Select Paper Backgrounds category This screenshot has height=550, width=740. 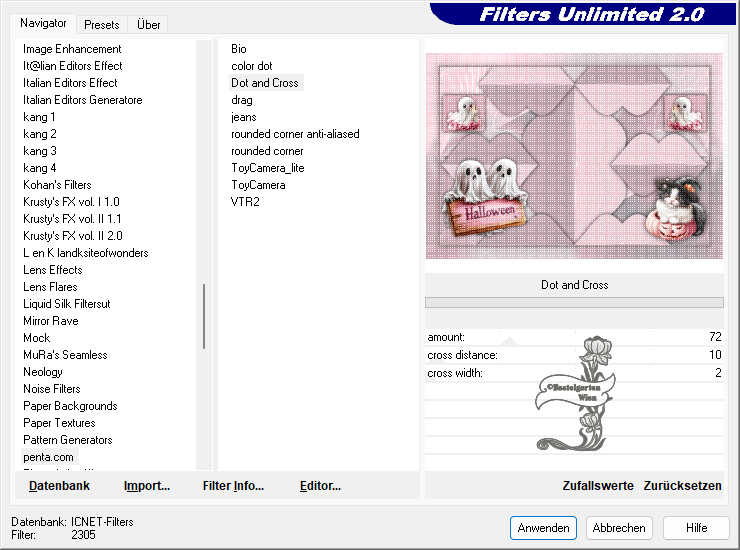[70, 406]
